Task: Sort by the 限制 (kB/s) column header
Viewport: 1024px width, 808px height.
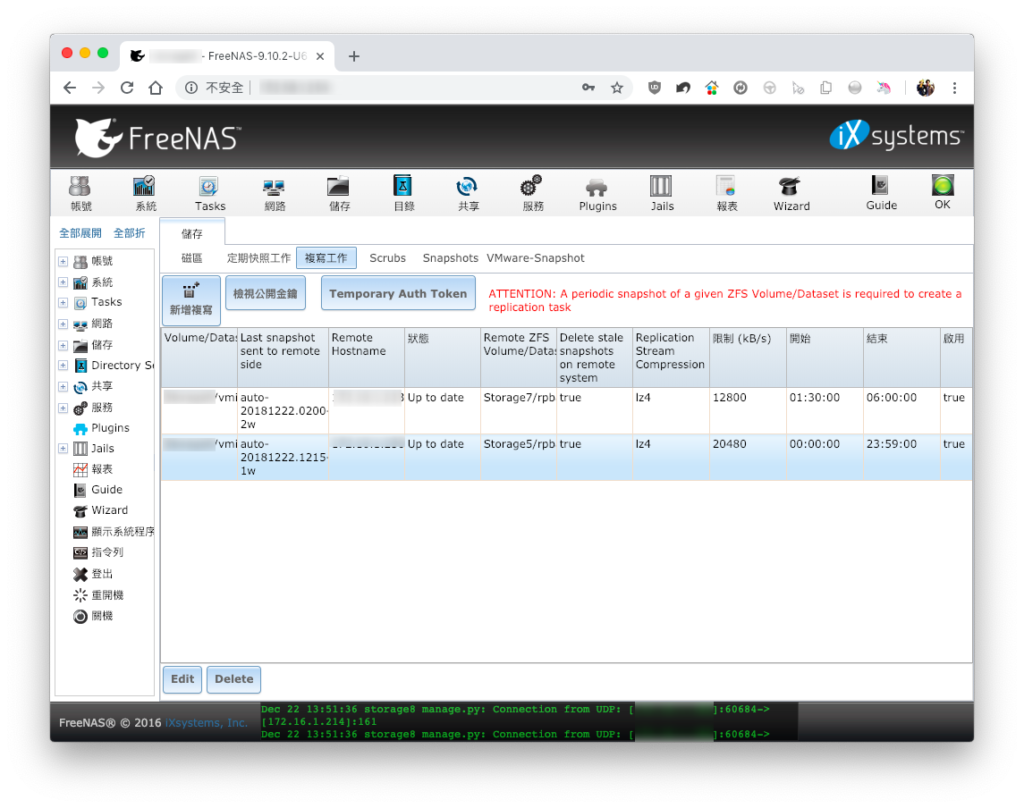Action: [x=748, y=357]
